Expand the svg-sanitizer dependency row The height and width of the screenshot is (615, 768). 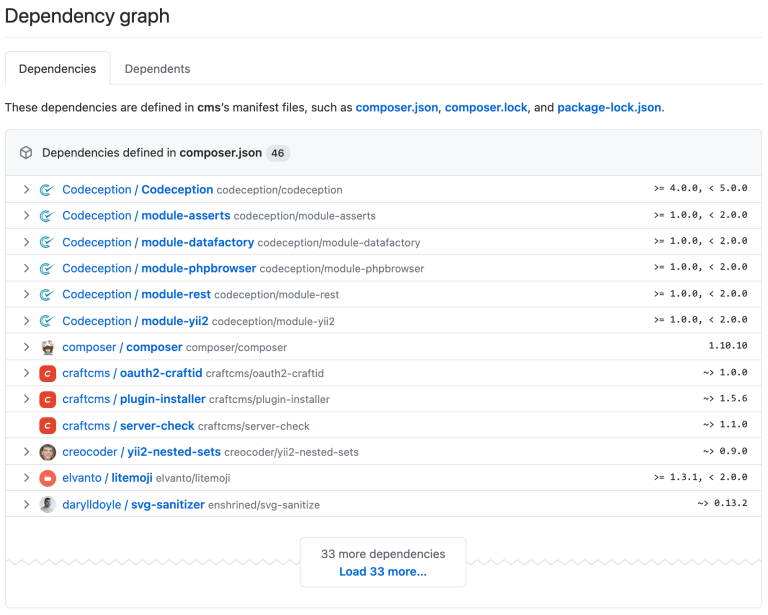tap(26, 504)
